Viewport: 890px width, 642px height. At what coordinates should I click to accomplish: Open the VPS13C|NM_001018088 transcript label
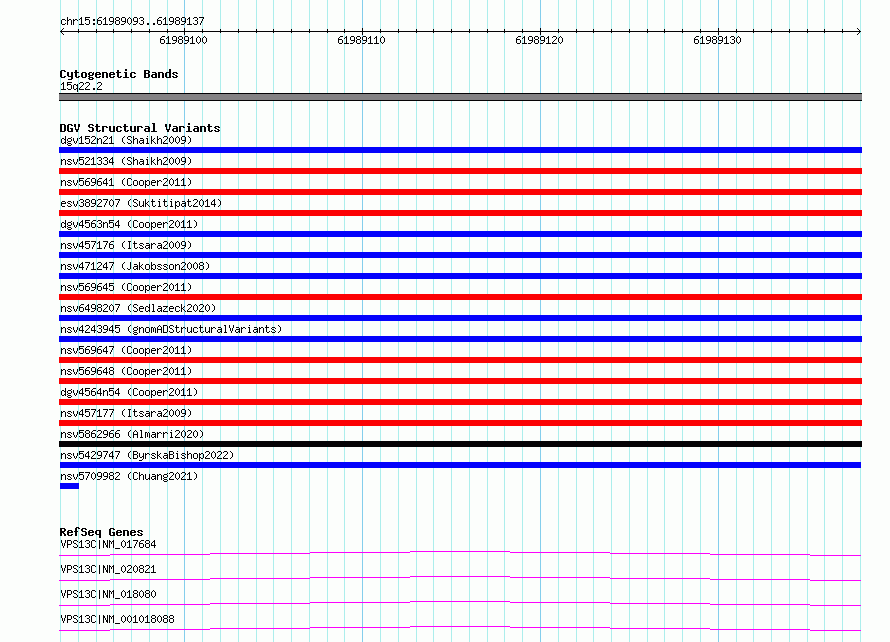(x=117, y=619)
